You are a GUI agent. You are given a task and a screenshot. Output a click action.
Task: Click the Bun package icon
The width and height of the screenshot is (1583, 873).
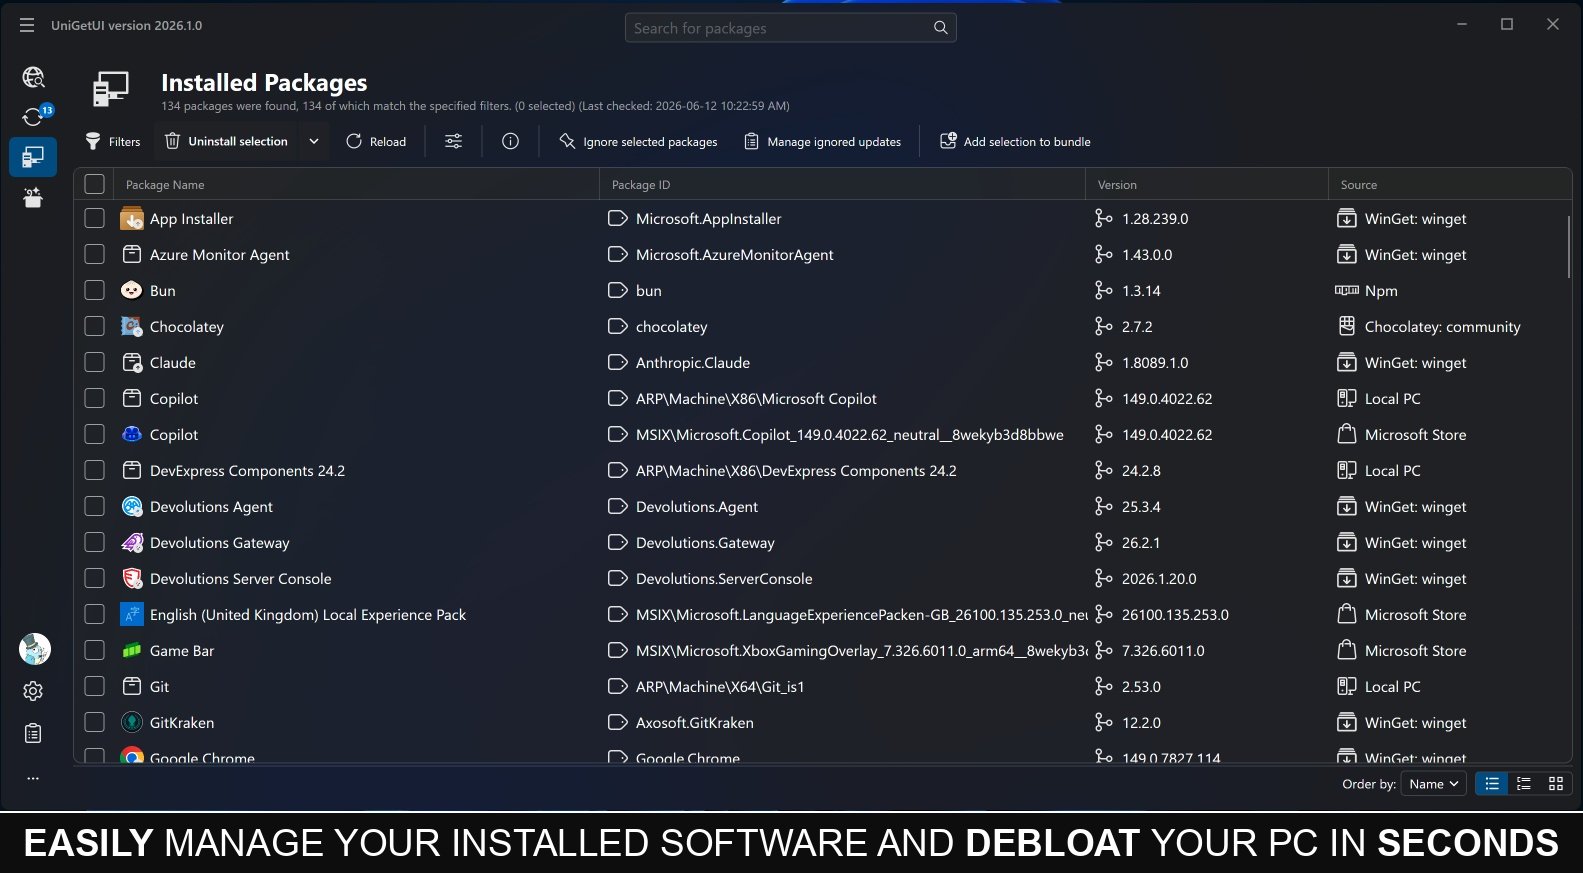(x=131, y=290)
